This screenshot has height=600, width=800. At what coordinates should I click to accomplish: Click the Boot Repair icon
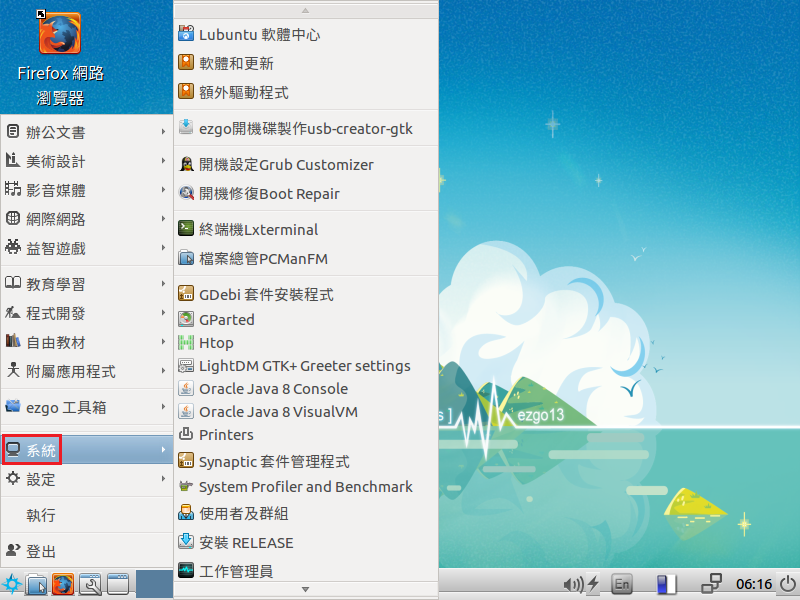click(186, 193)
